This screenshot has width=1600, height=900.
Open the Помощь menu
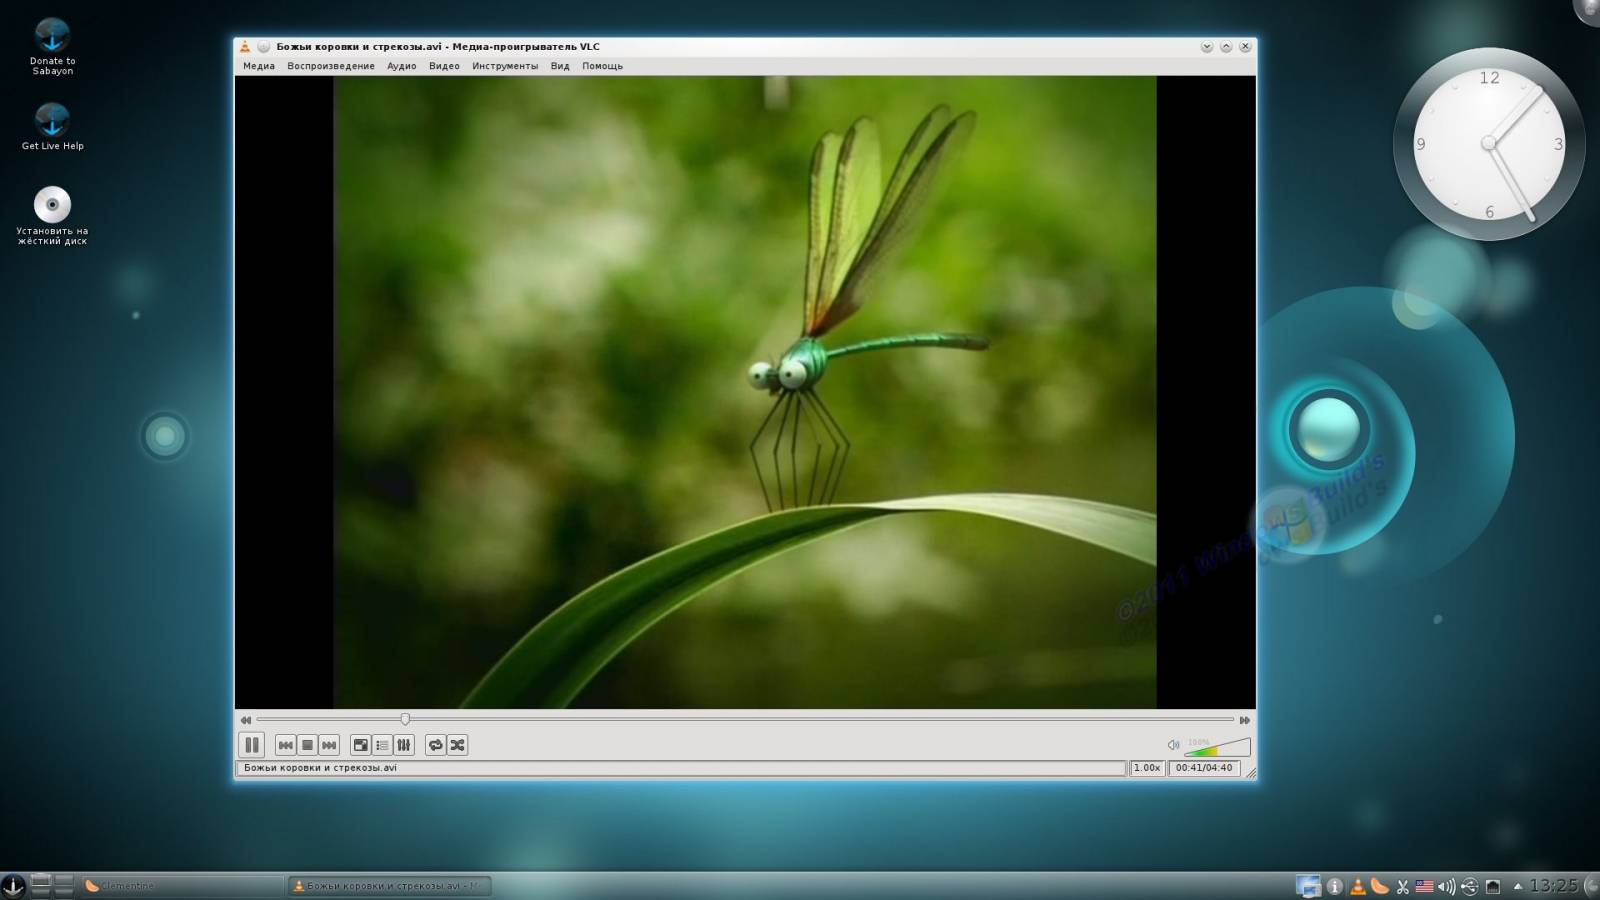(x=602, y=66)
